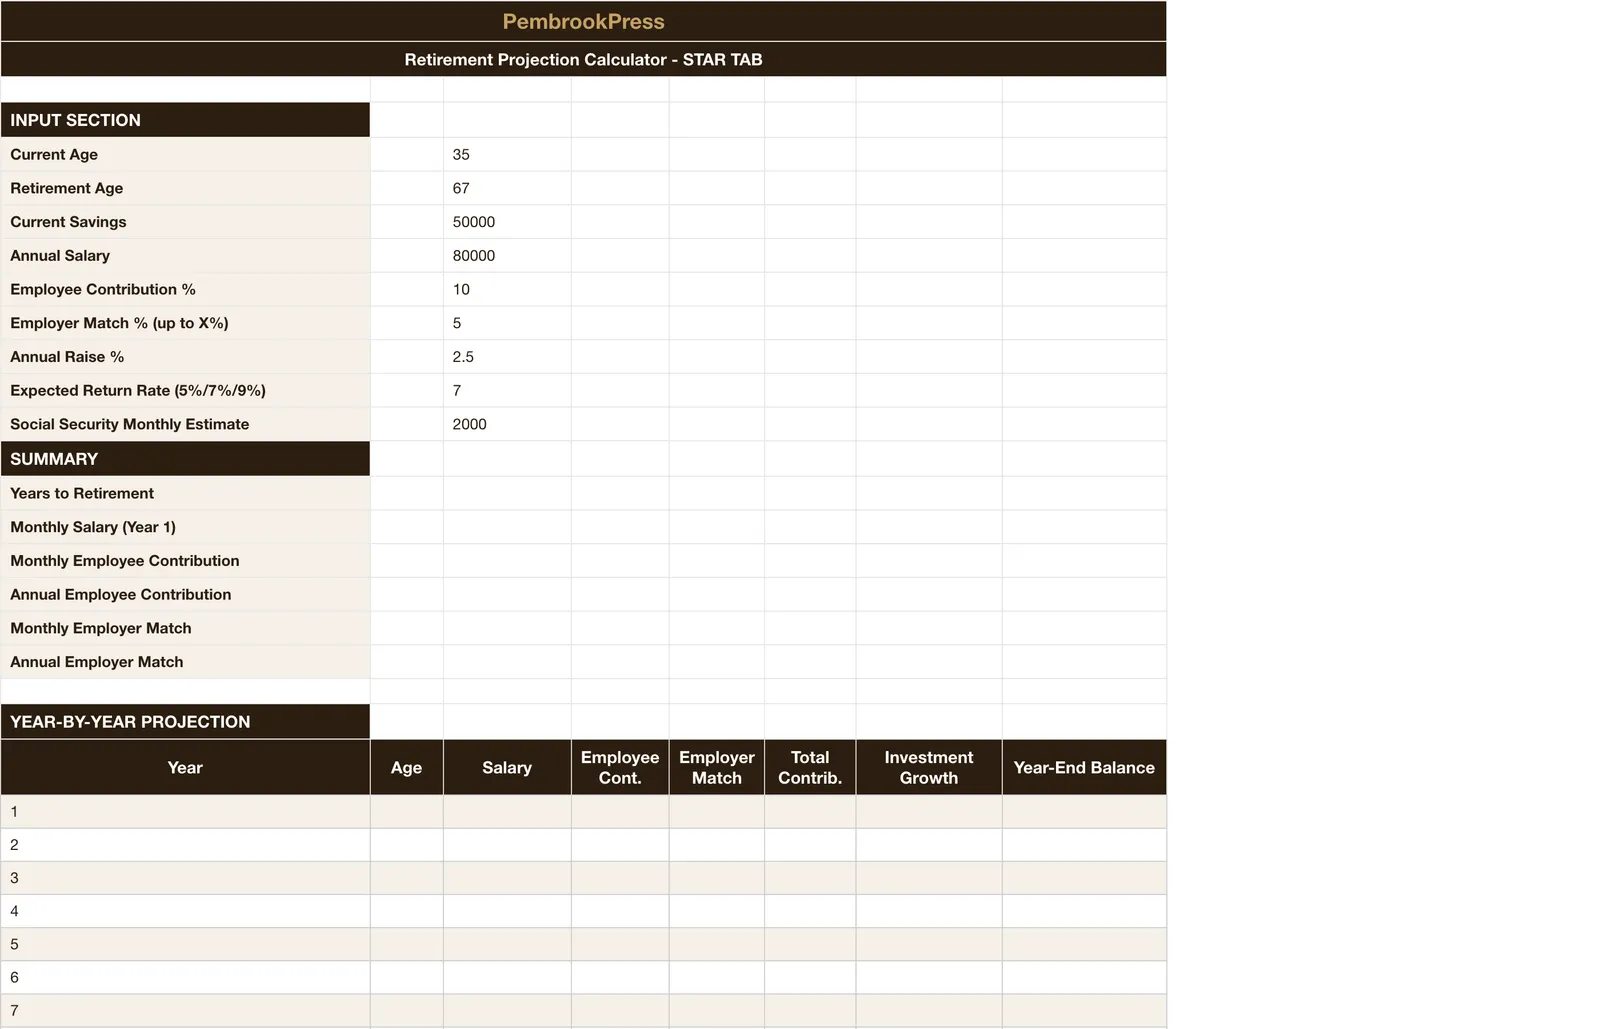The width and height of the screenshot is (1600, 1029).
Task: Click the Year column header
Action: click(x=185, y=767)
